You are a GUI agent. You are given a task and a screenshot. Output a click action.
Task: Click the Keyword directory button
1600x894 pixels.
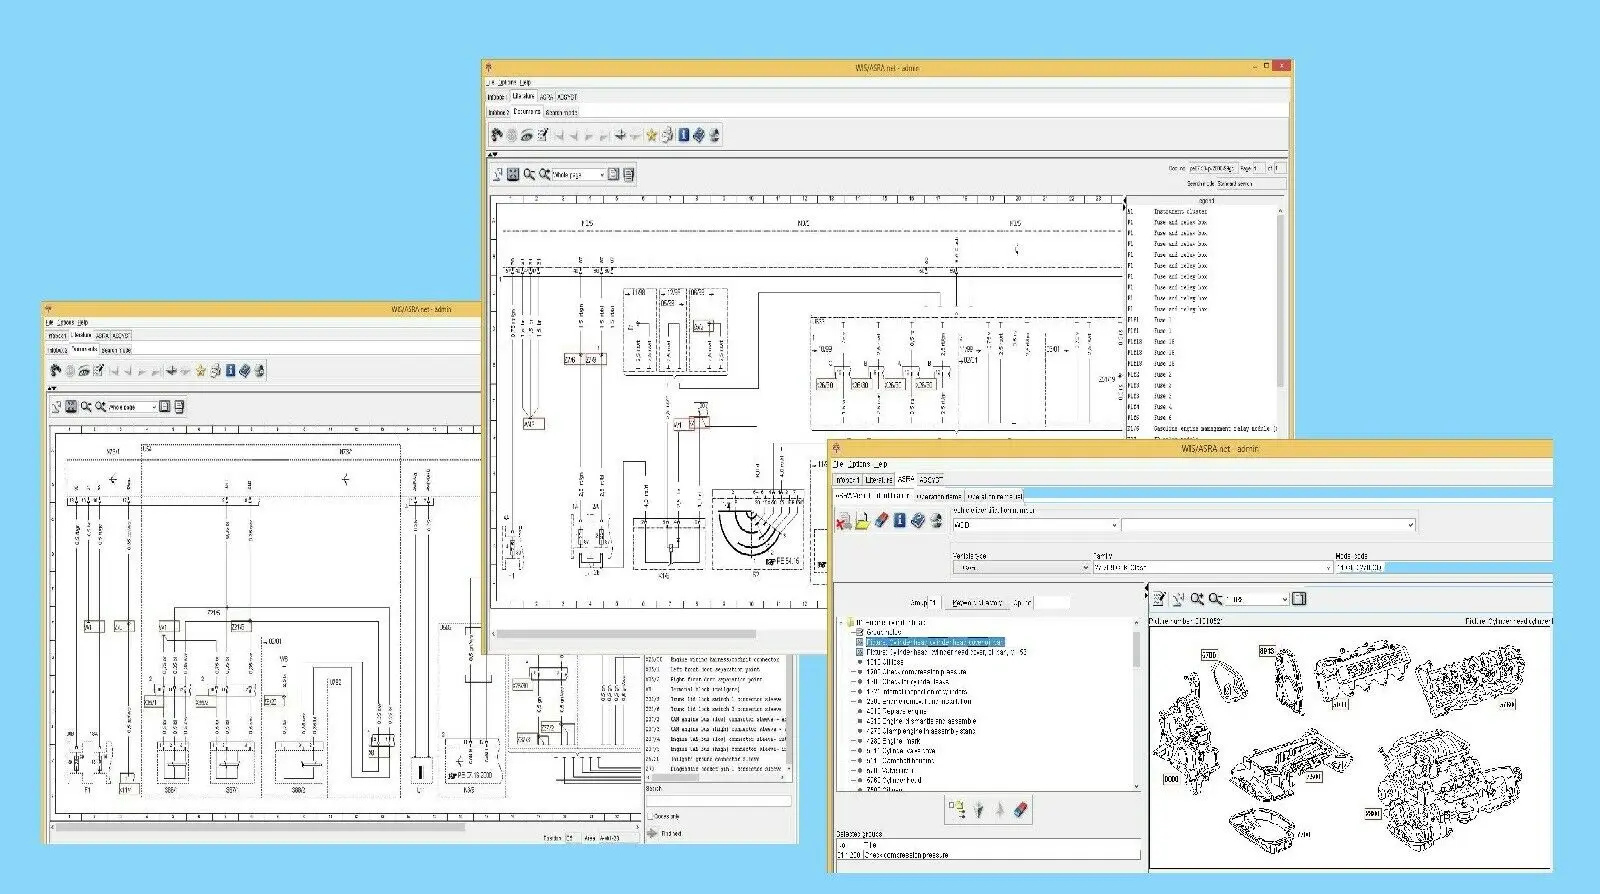(x=976, y=603)
